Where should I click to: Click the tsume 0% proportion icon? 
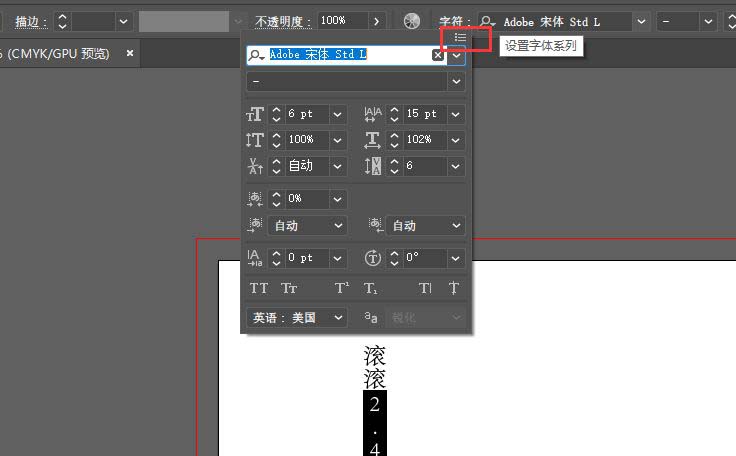(255, 199)
